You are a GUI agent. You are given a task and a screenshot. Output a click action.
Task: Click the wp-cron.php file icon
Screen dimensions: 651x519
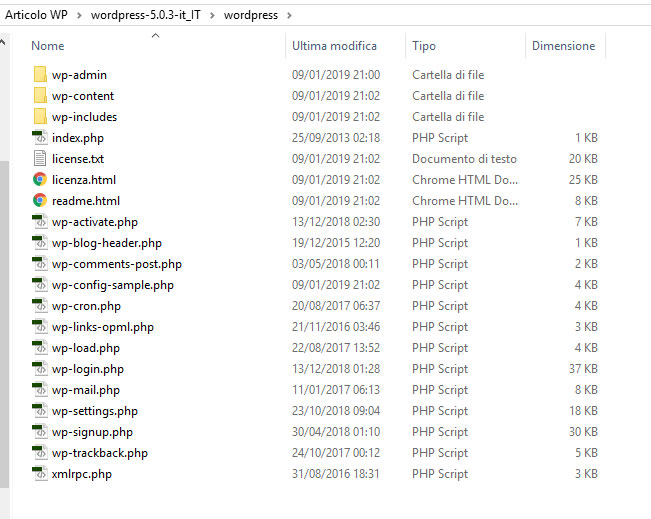coord(40,306)
